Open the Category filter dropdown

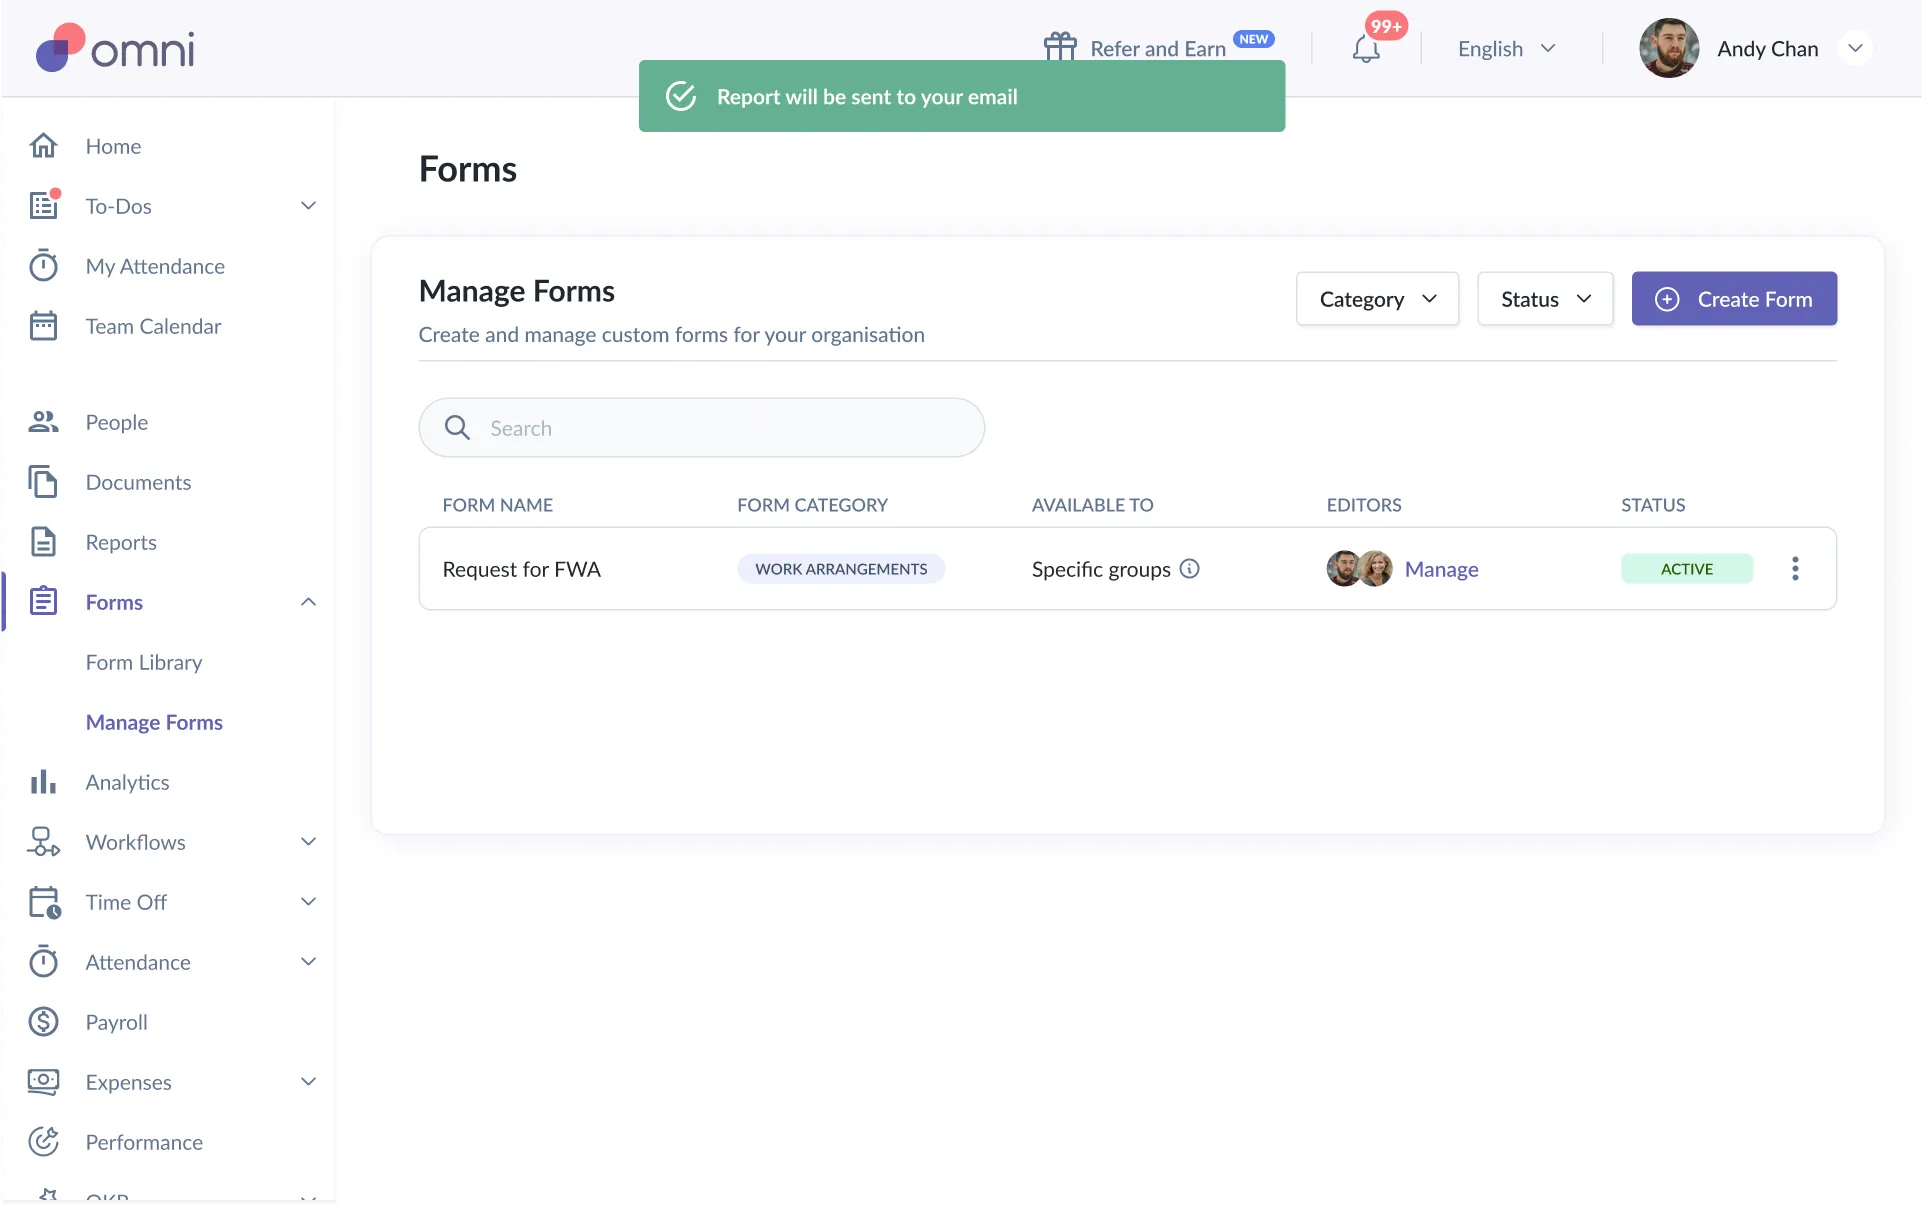tap(1377, 299)
